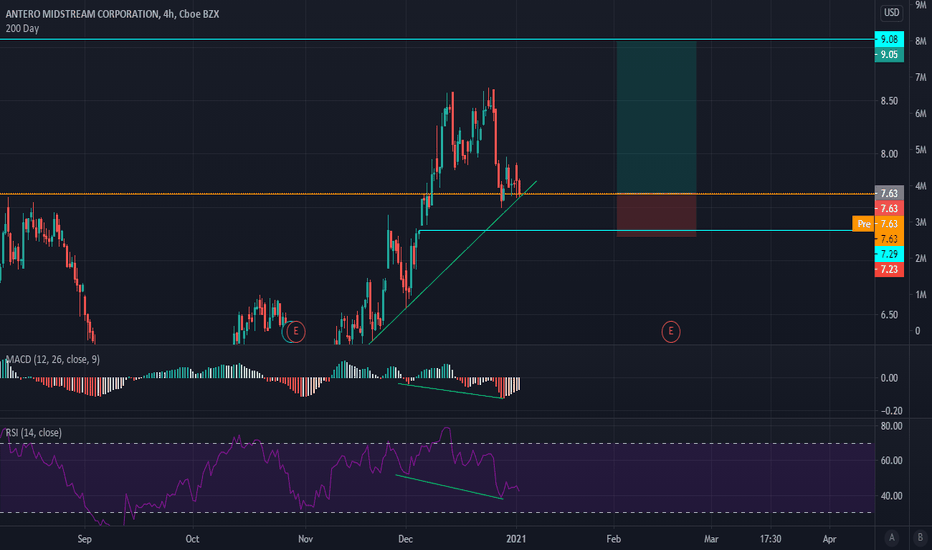The width and height of the screenshot is (932, 550).
Task: Click the Antero Midstream Corporation title
Action: [112, 14]
